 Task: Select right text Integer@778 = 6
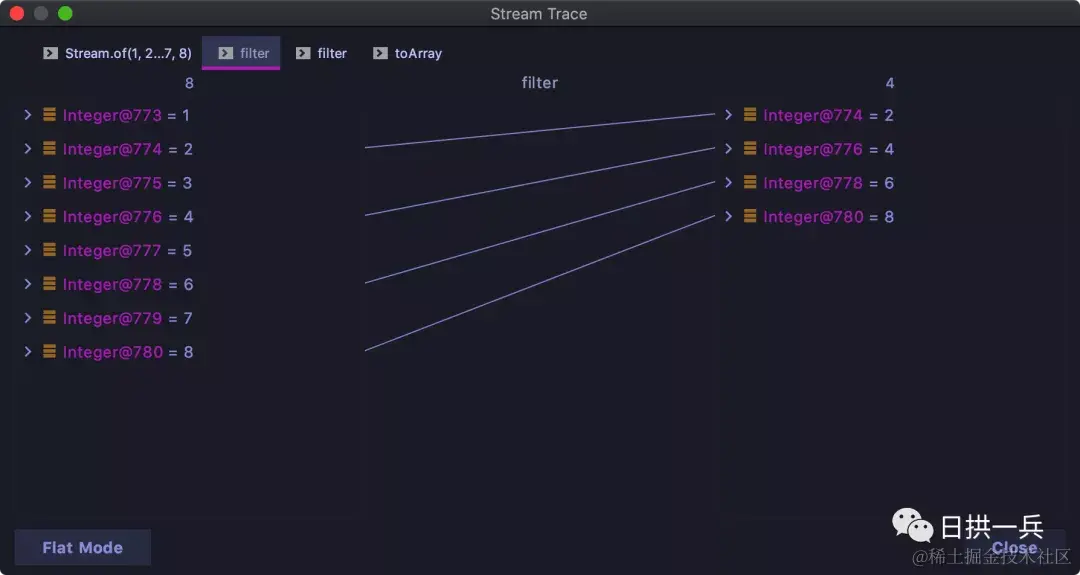point(829,182)
